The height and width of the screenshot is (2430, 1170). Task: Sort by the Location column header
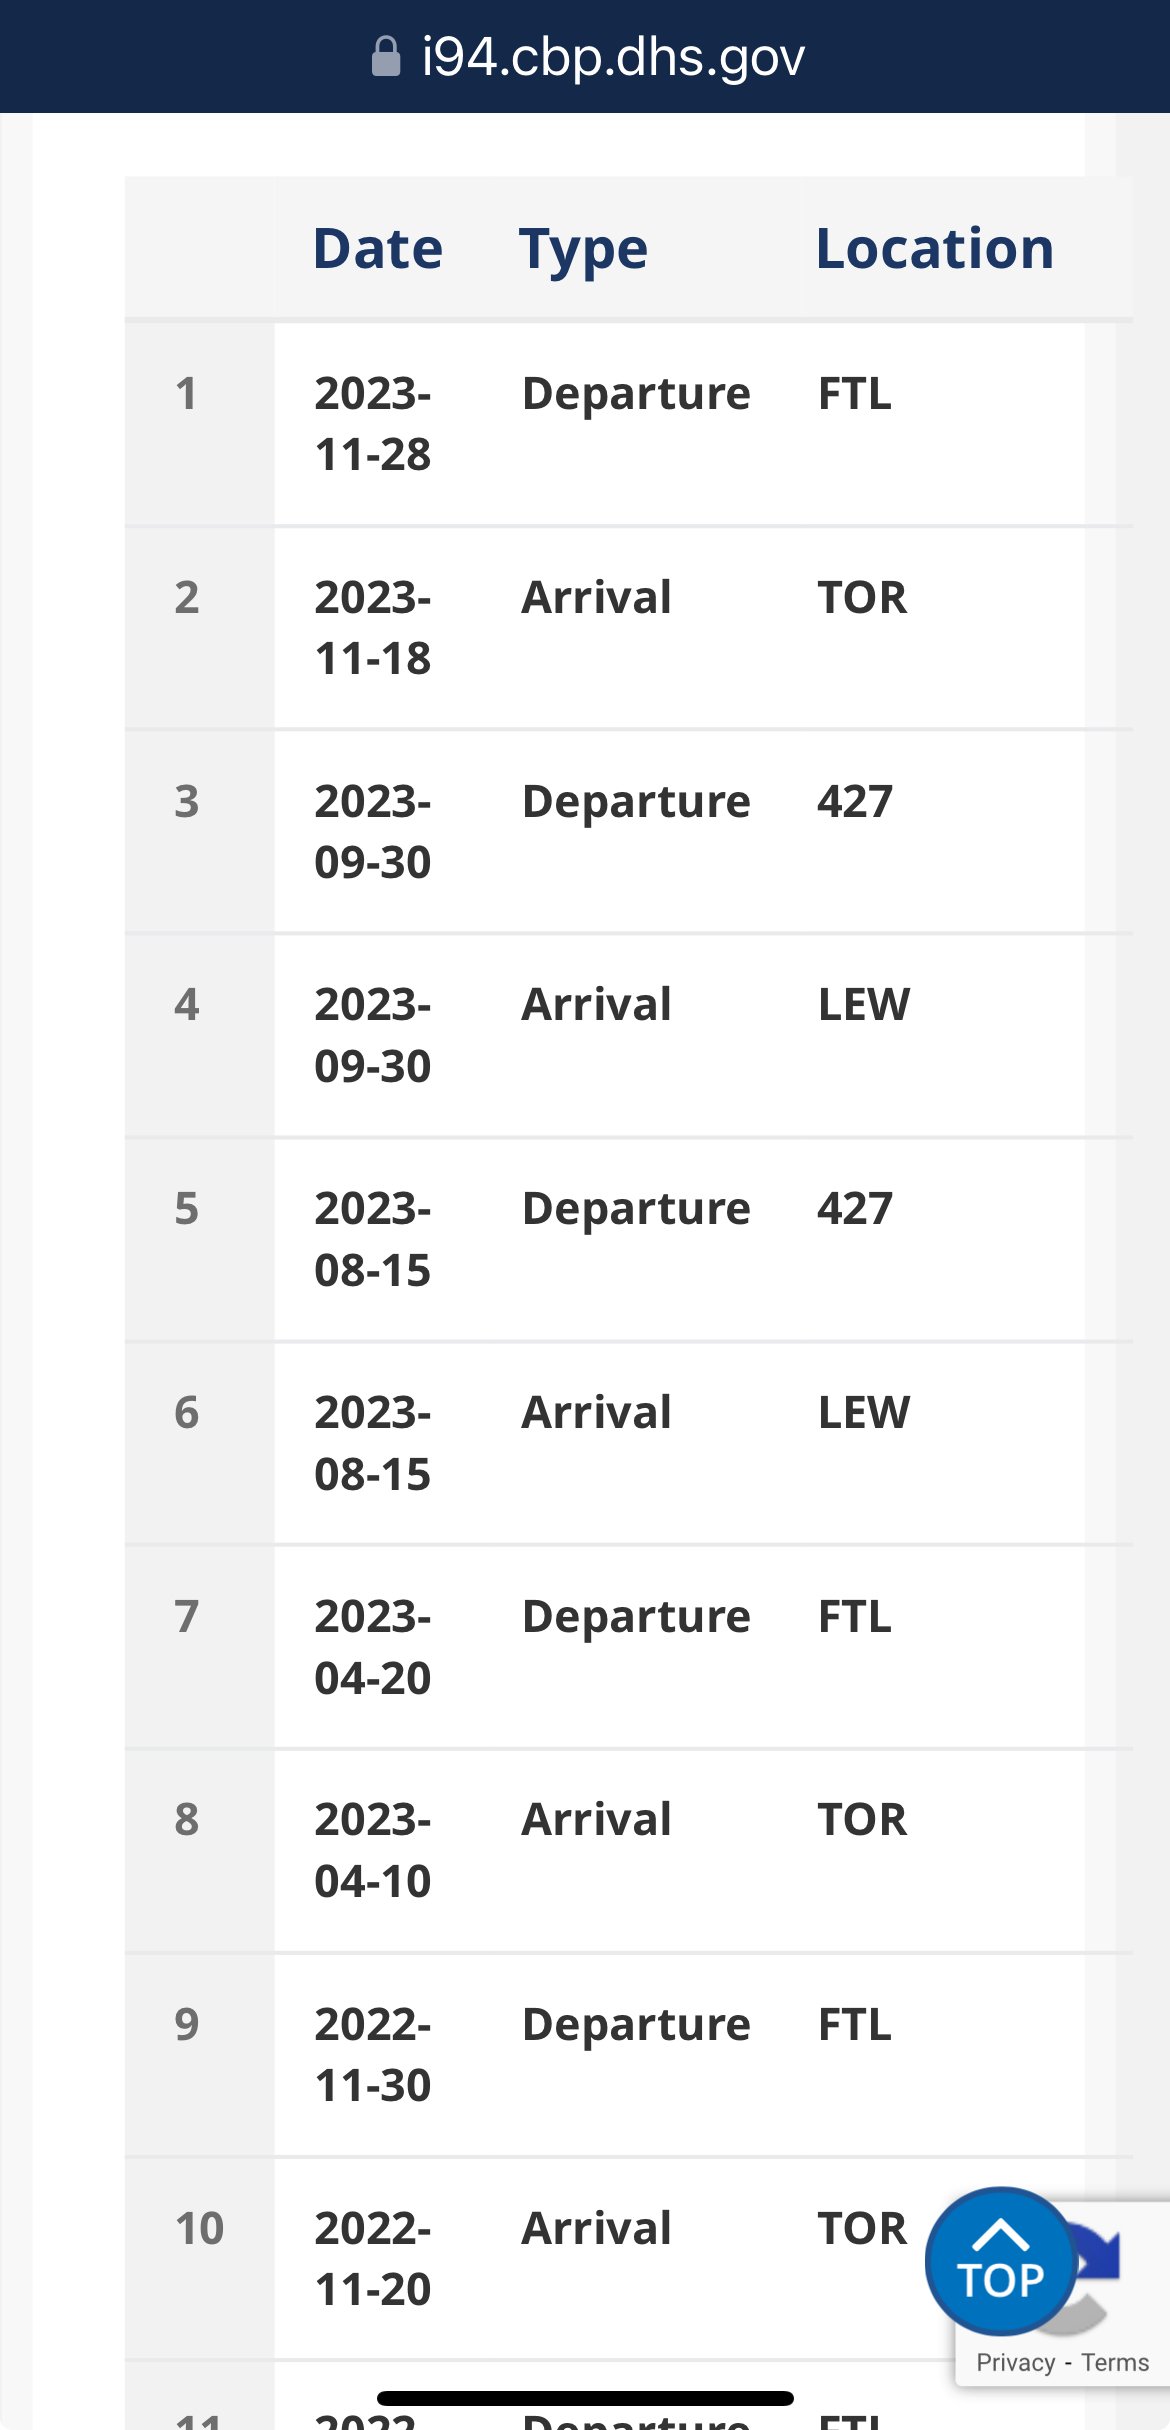tap(935, 248)
